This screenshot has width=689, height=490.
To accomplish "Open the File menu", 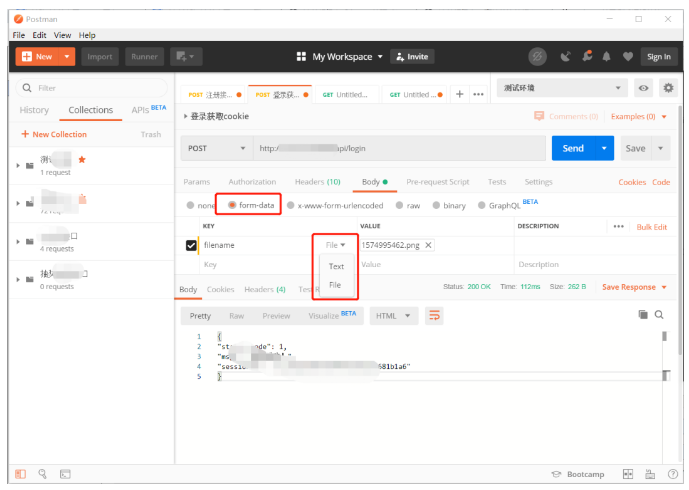I will tap(19, 35).
